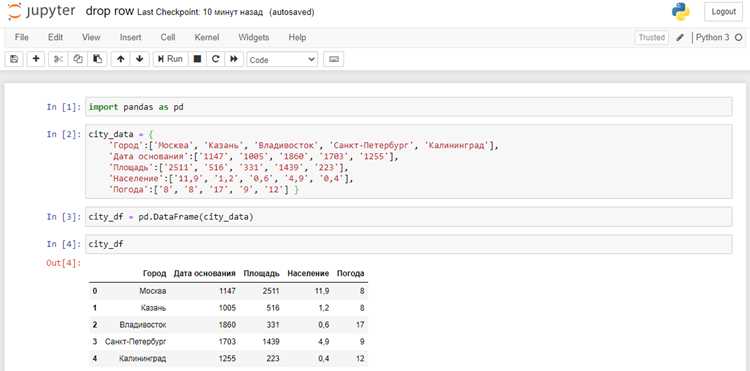Click into the city_data dictionary cell
The image size is (750, 371).
[408, 162]
